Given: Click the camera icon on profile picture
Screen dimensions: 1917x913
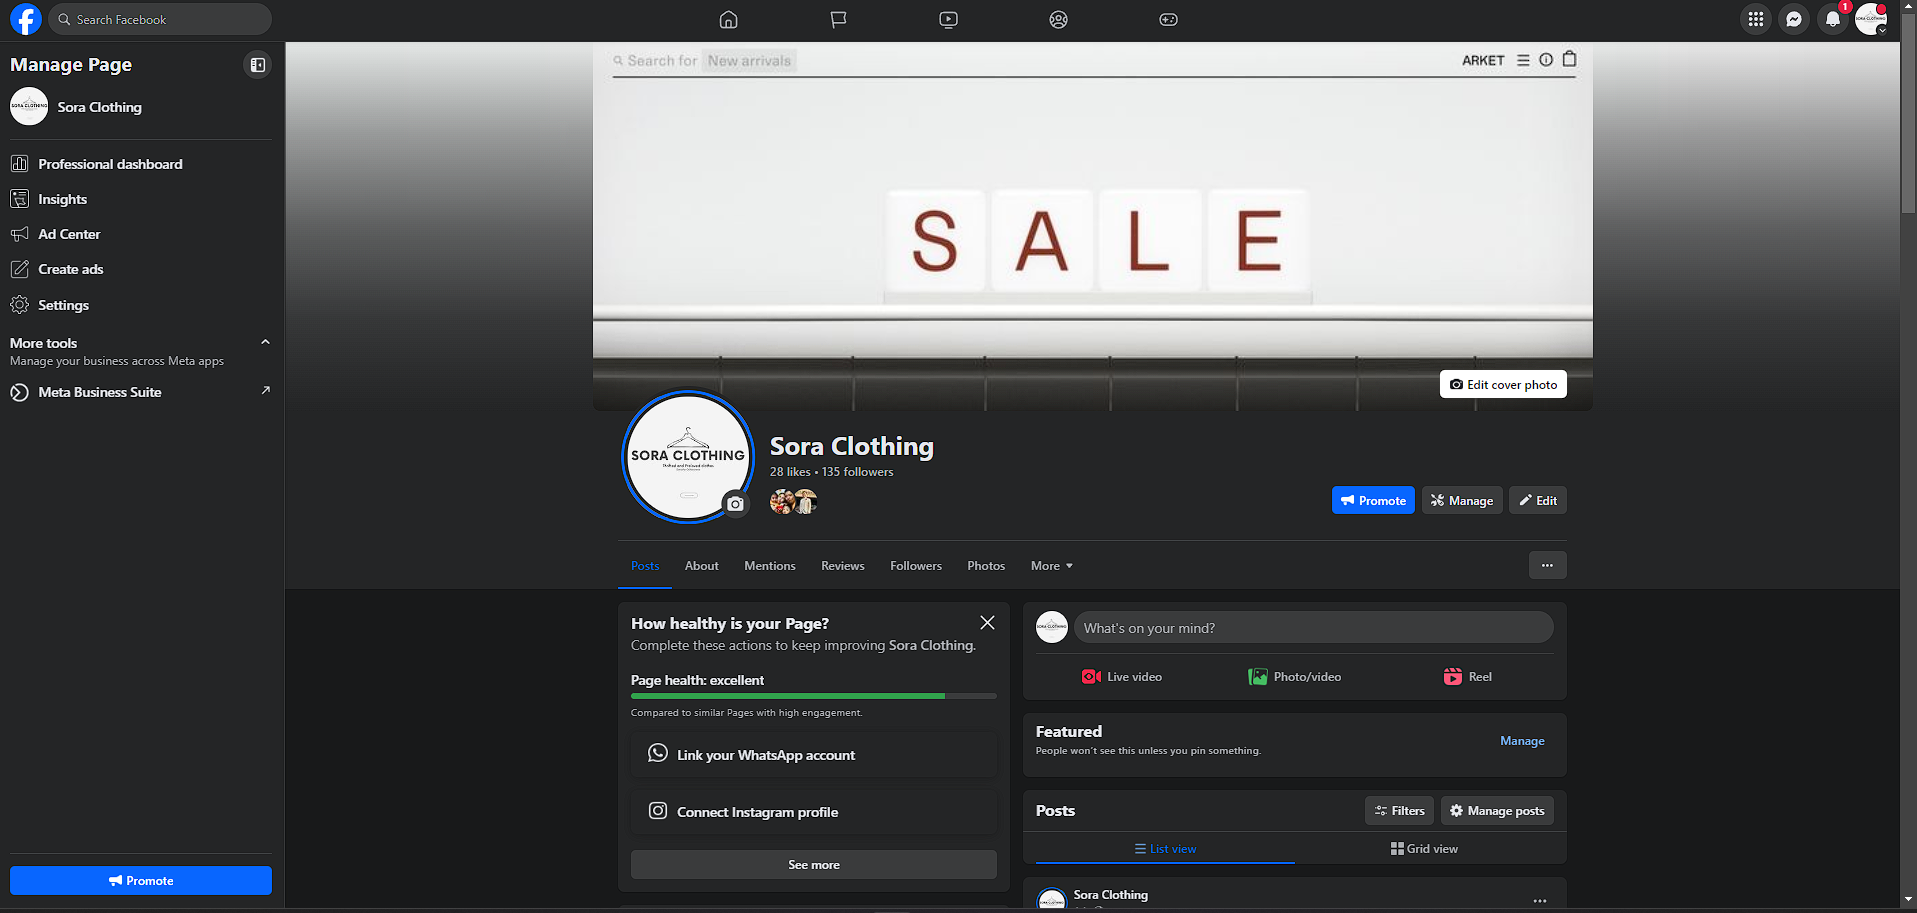Looking at the screenshot, I should coord(735,504).
